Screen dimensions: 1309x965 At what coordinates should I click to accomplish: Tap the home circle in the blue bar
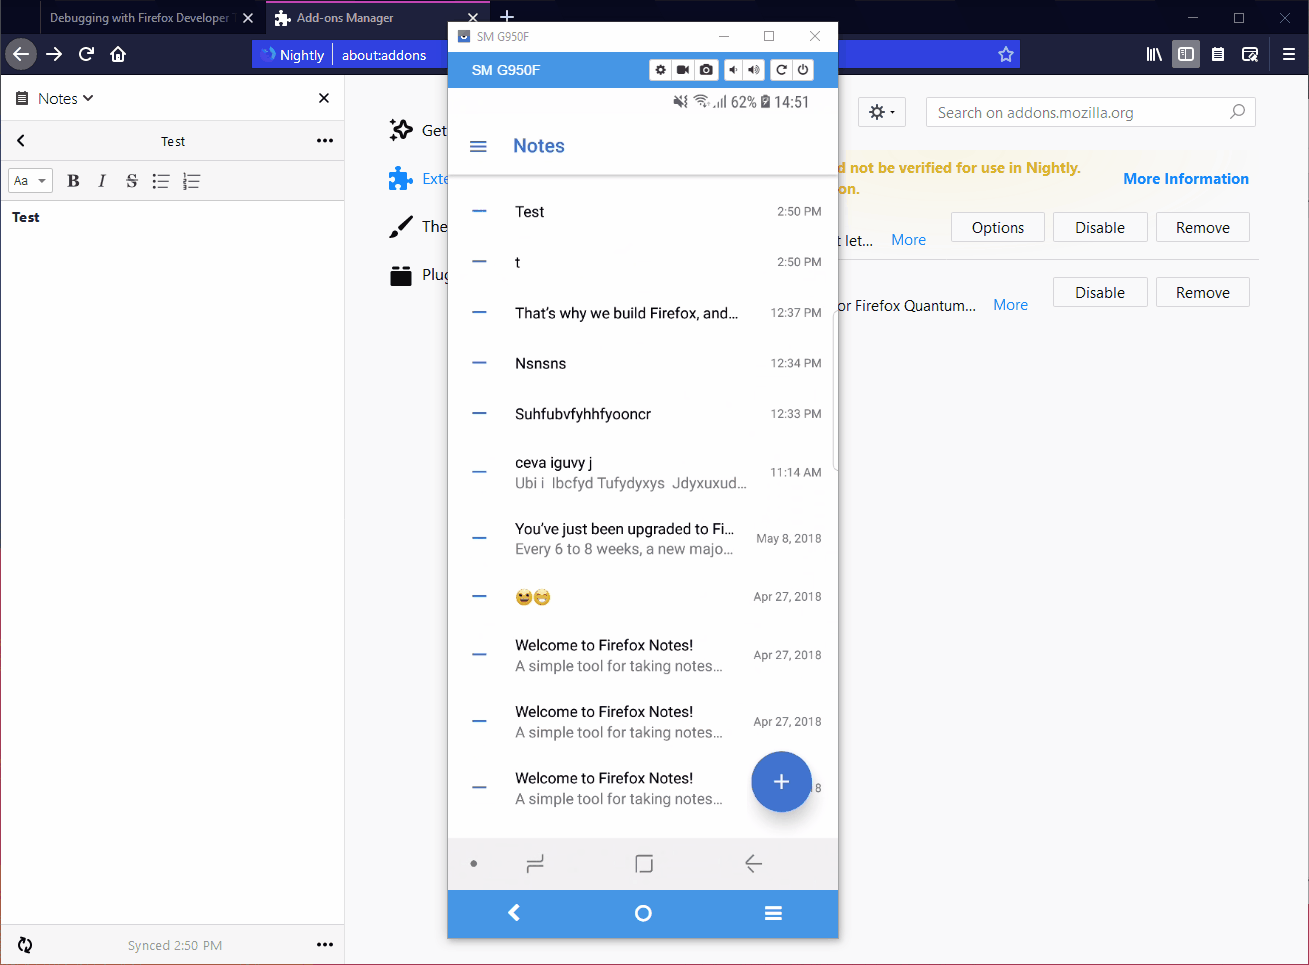tap(643, 913)
